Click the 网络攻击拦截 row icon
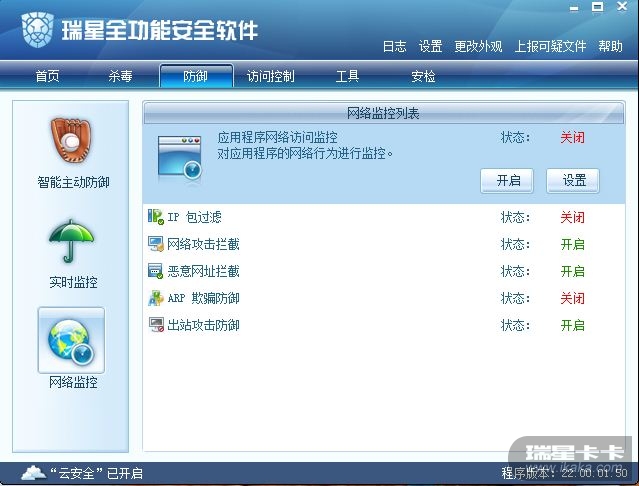The height and width of the screenshot is (486, 639). 156,244
